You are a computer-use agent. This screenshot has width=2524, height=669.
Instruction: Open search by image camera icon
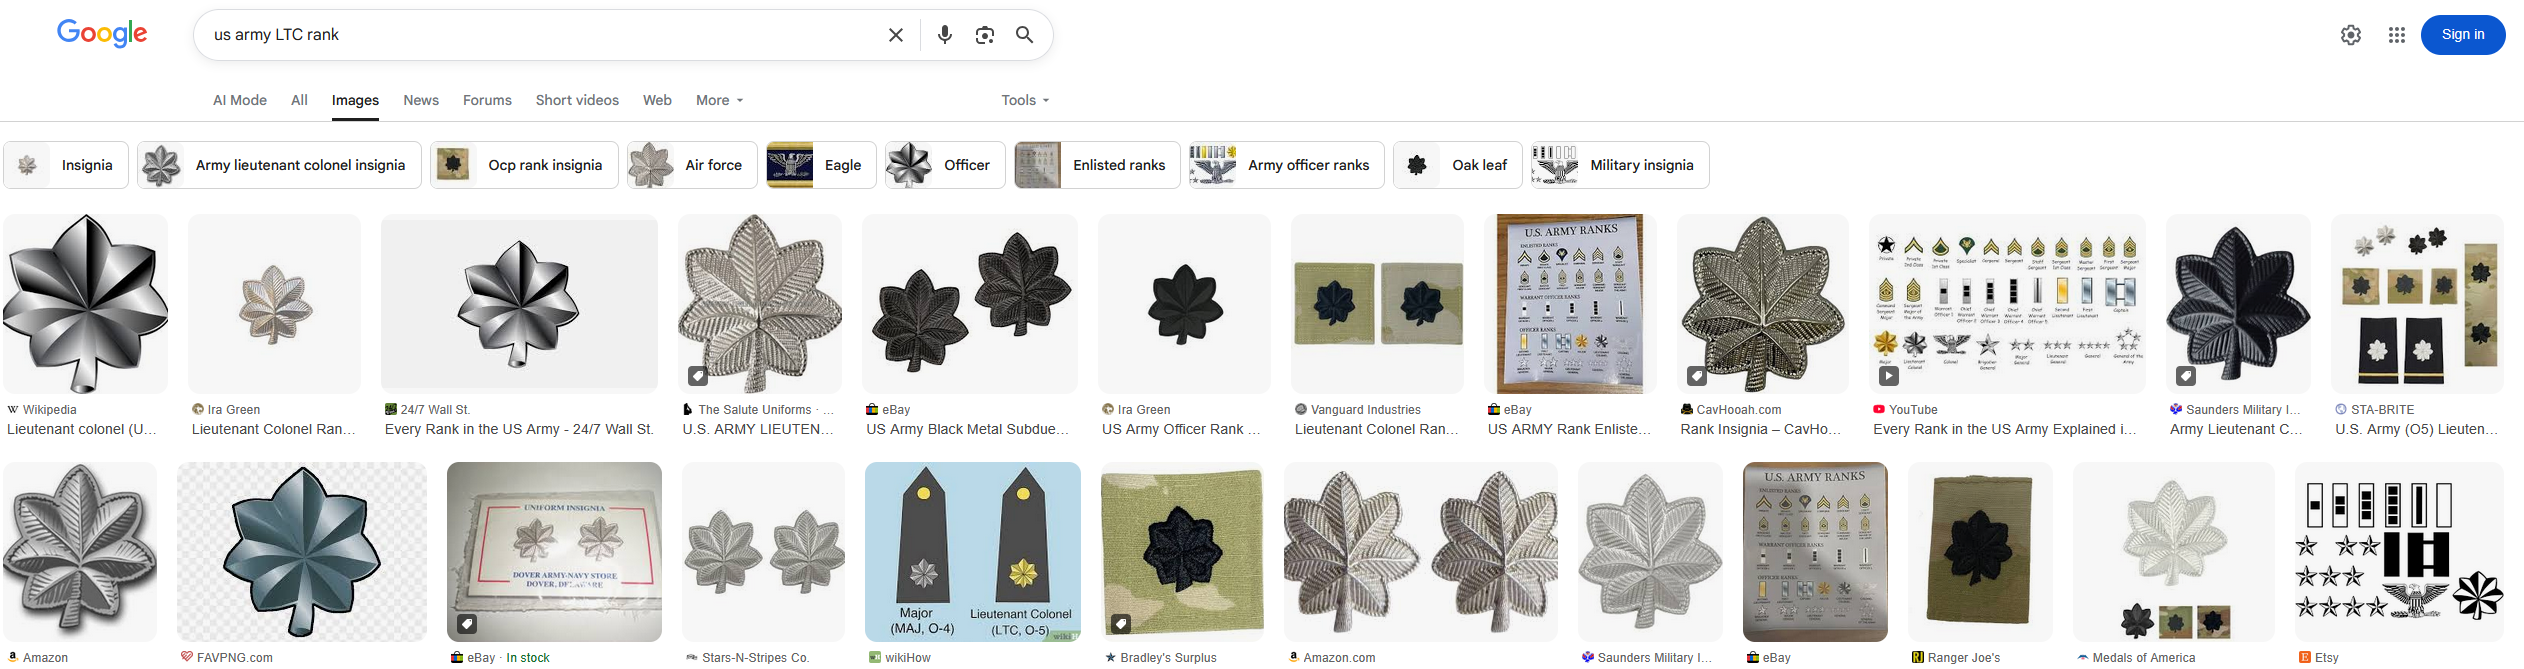tap(985, 35)
